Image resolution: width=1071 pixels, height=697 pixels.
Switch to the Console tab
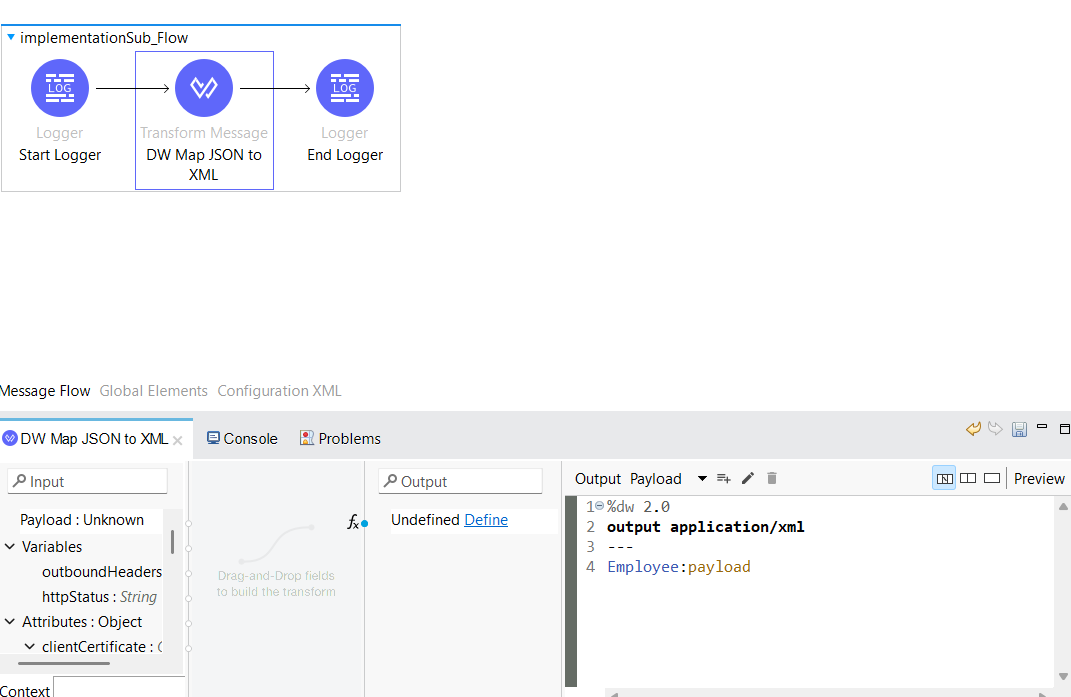coord(241,438)
